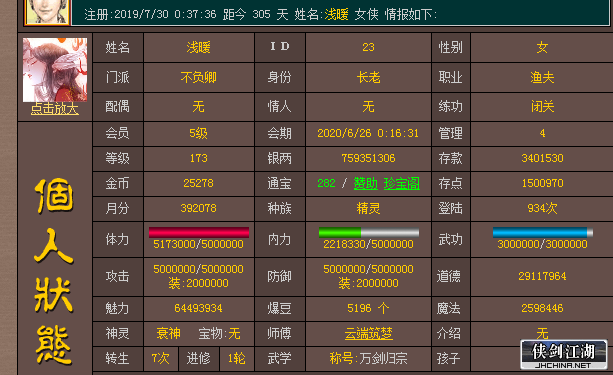
Task: Click the charm value 64493934
Action: 199,309
